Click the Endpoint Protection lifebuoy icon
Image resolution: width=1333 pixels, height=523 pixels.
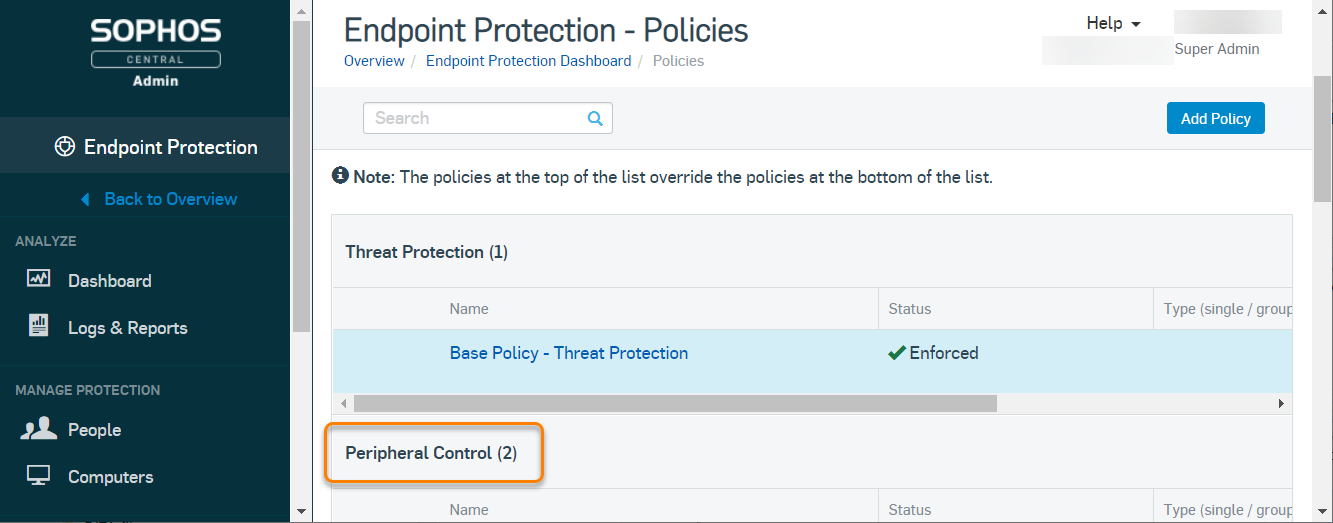(x=65, y=147)
